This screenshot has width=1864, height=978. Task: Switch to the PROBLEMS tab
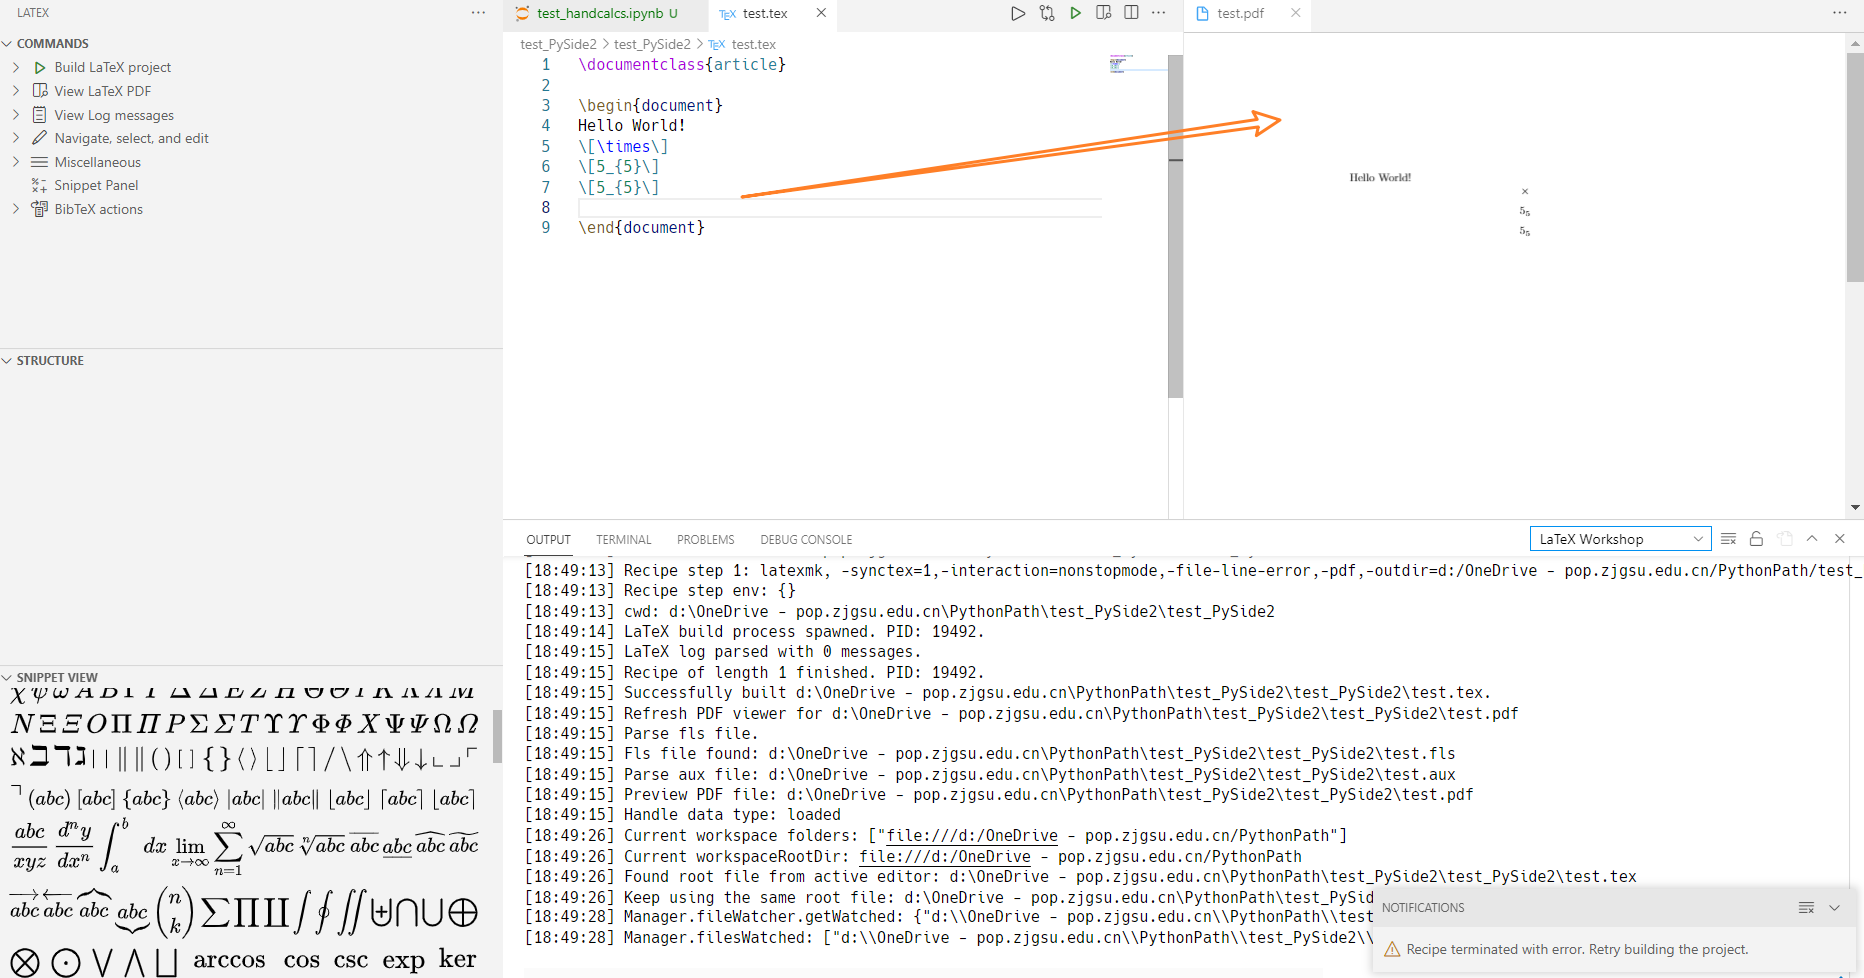pos(705,539)
